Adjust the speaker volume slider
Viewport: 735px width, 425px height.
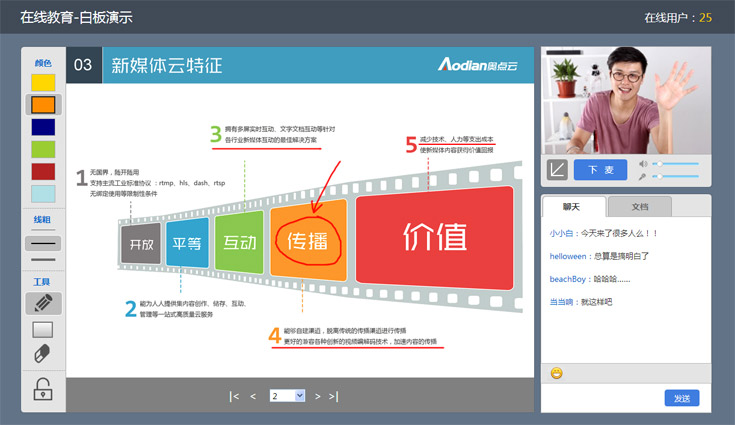[x=675, y=164]
